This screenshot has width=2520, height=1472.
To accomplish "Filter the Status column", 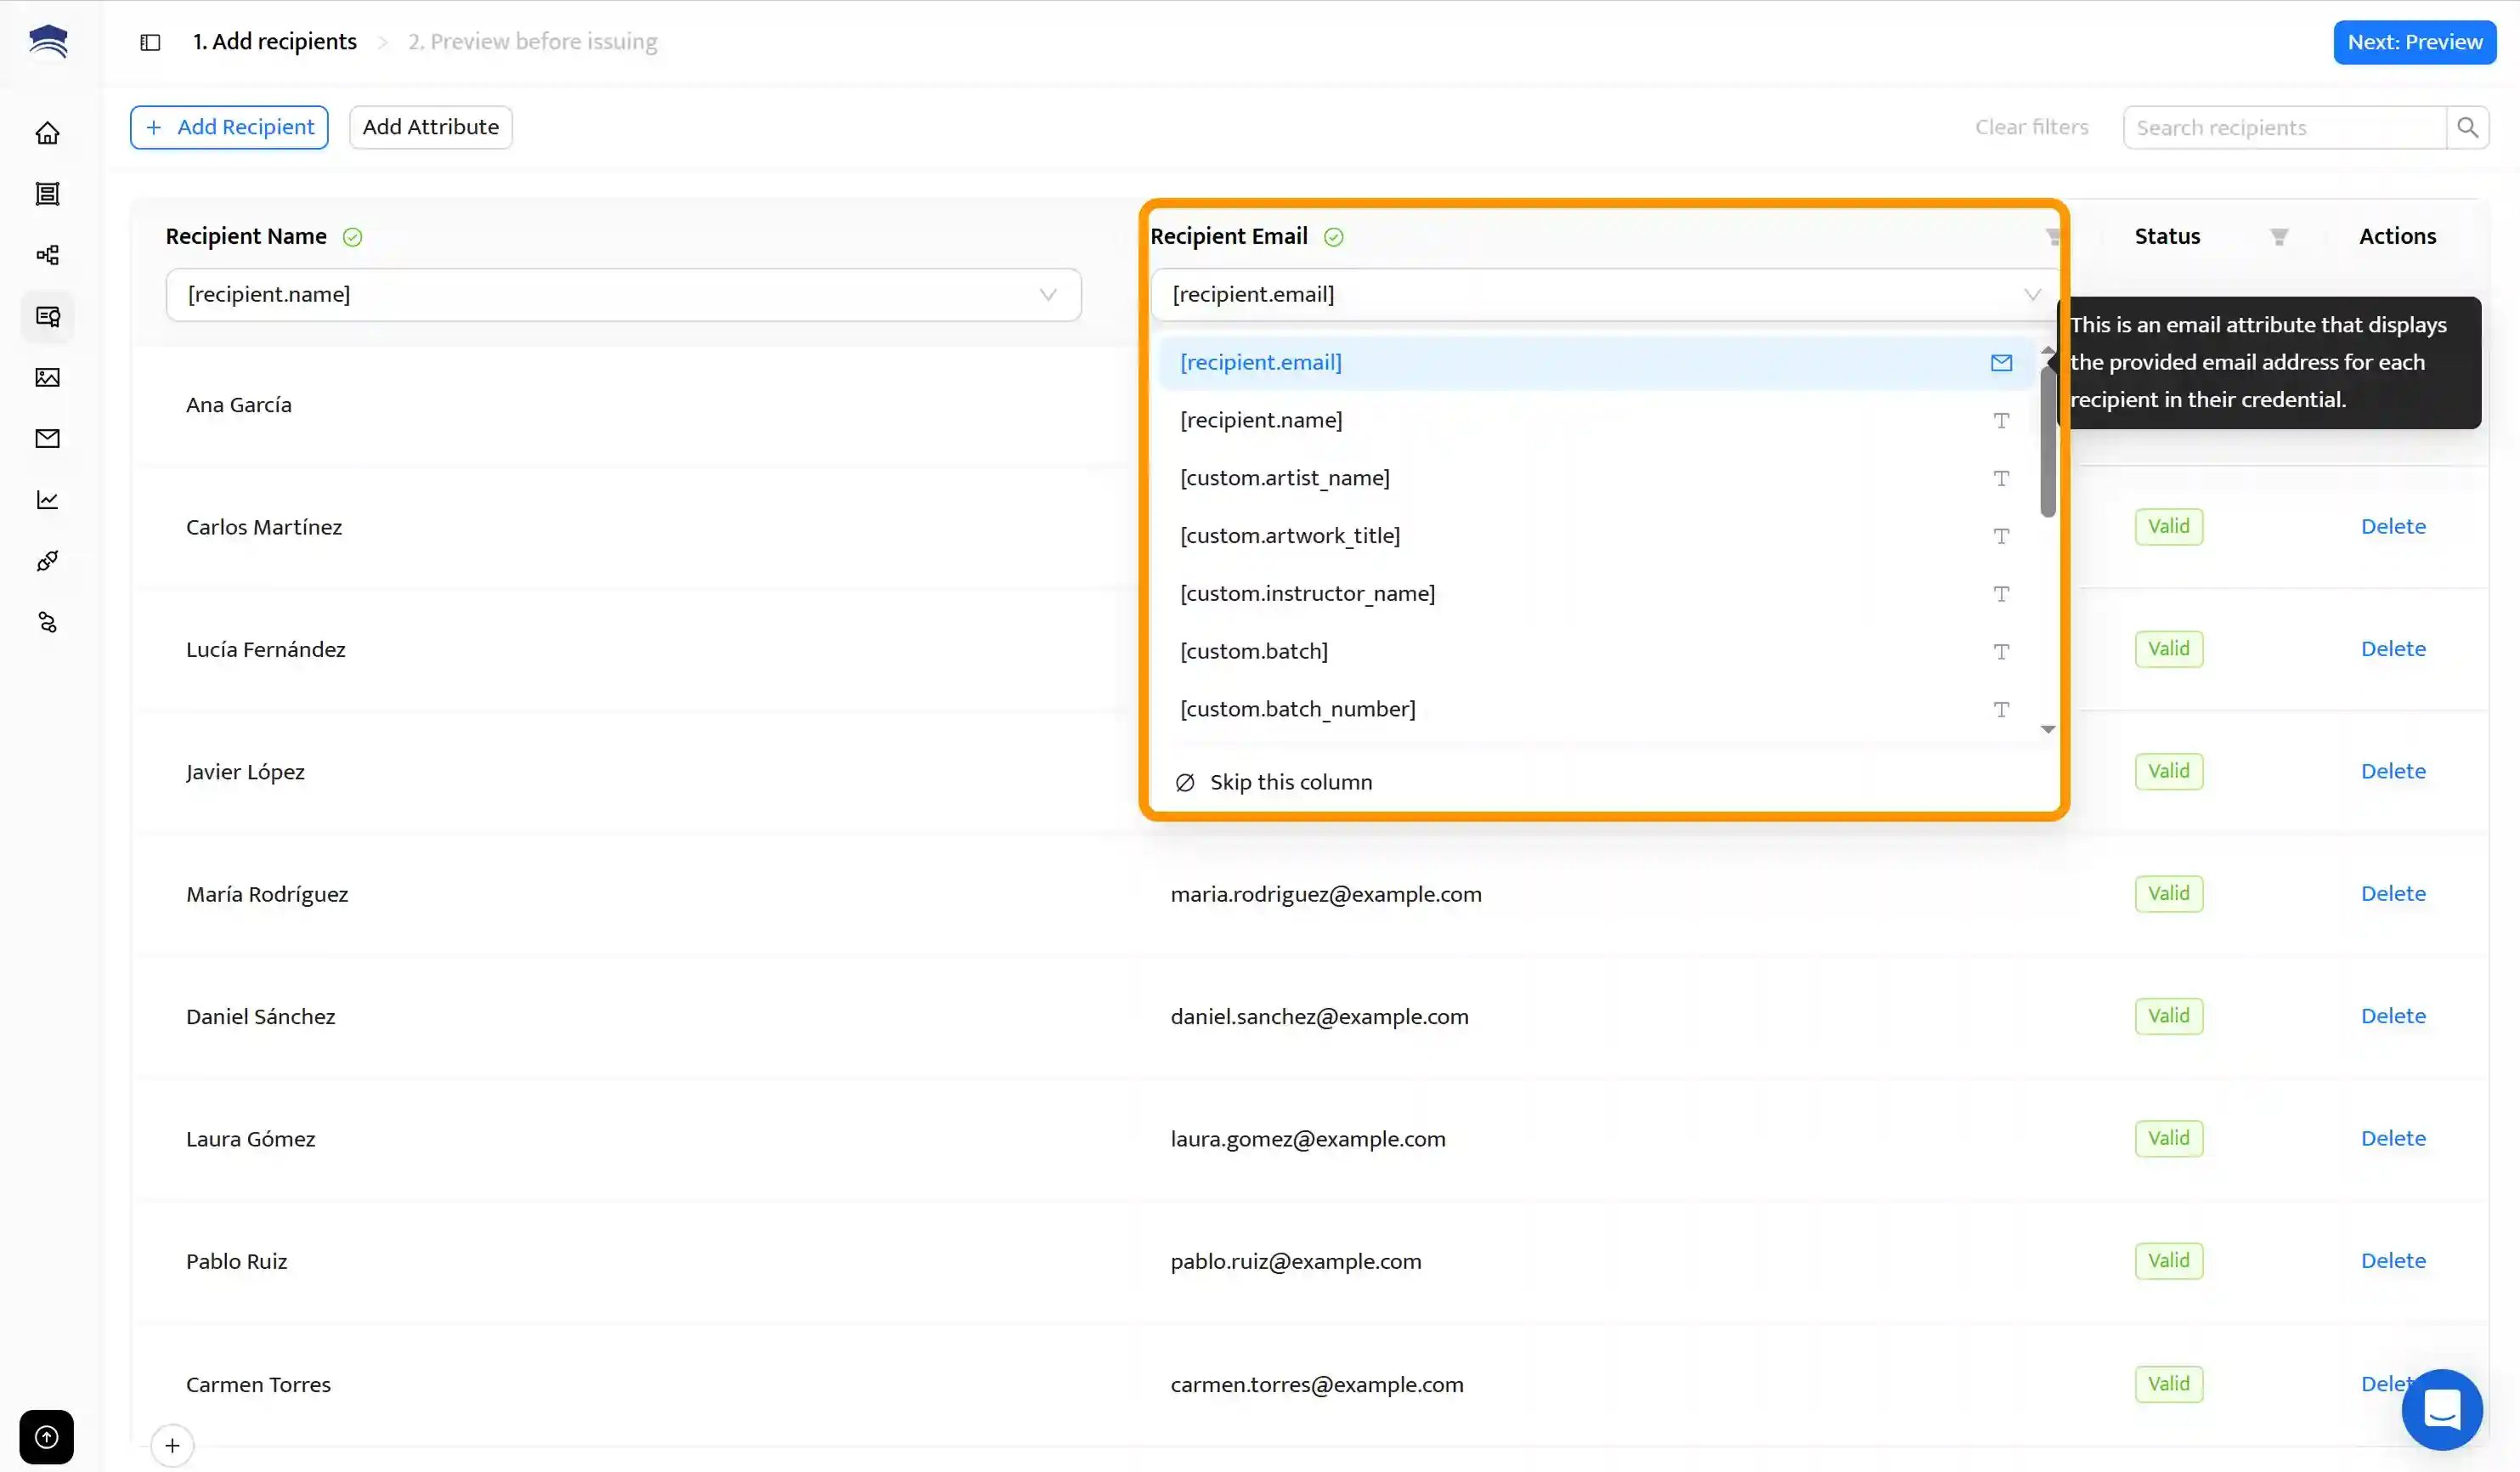I will (2278, 237).
